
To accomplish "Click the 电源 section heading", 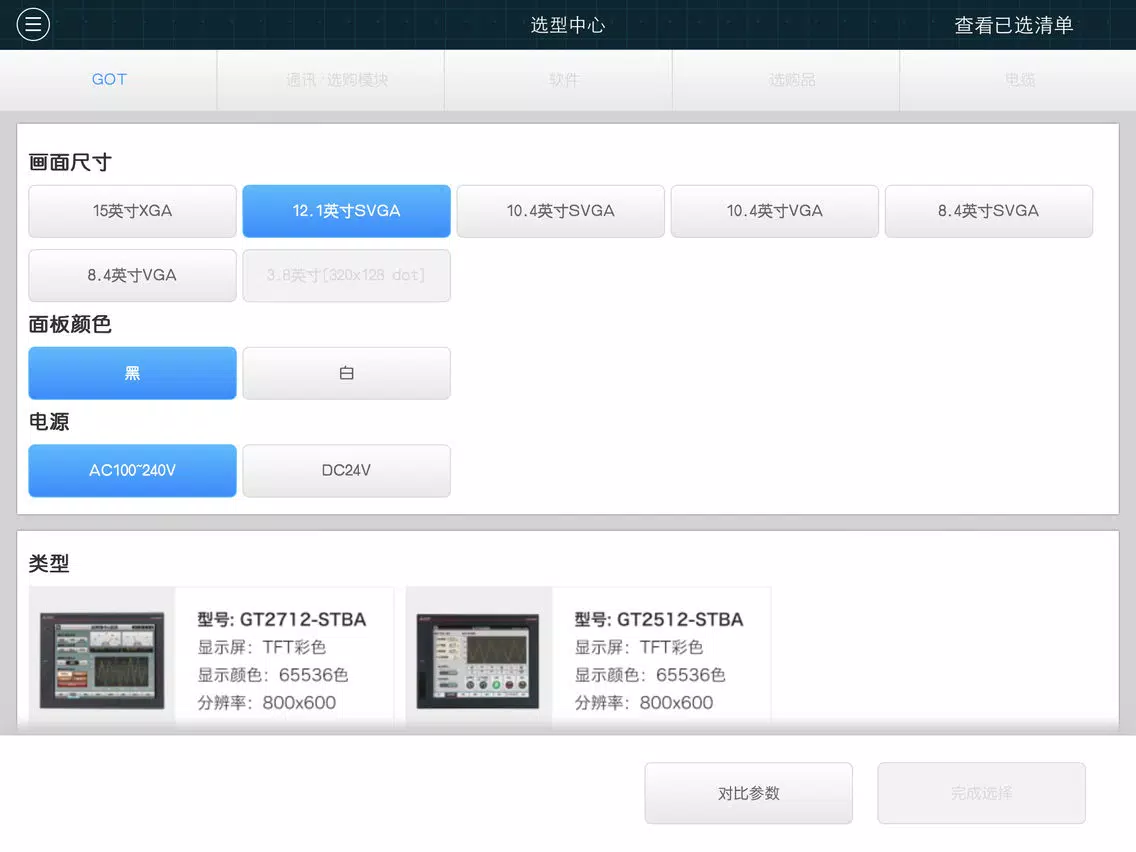I will [x=49, y=422].
